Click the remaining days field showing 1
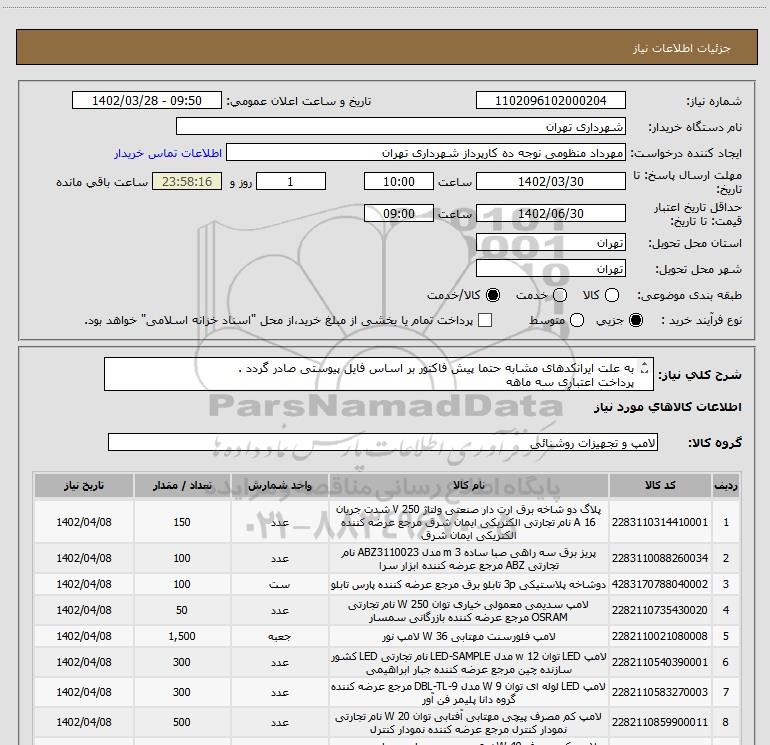The height and width of the screenshot is (745, 770). click(291, 181)
